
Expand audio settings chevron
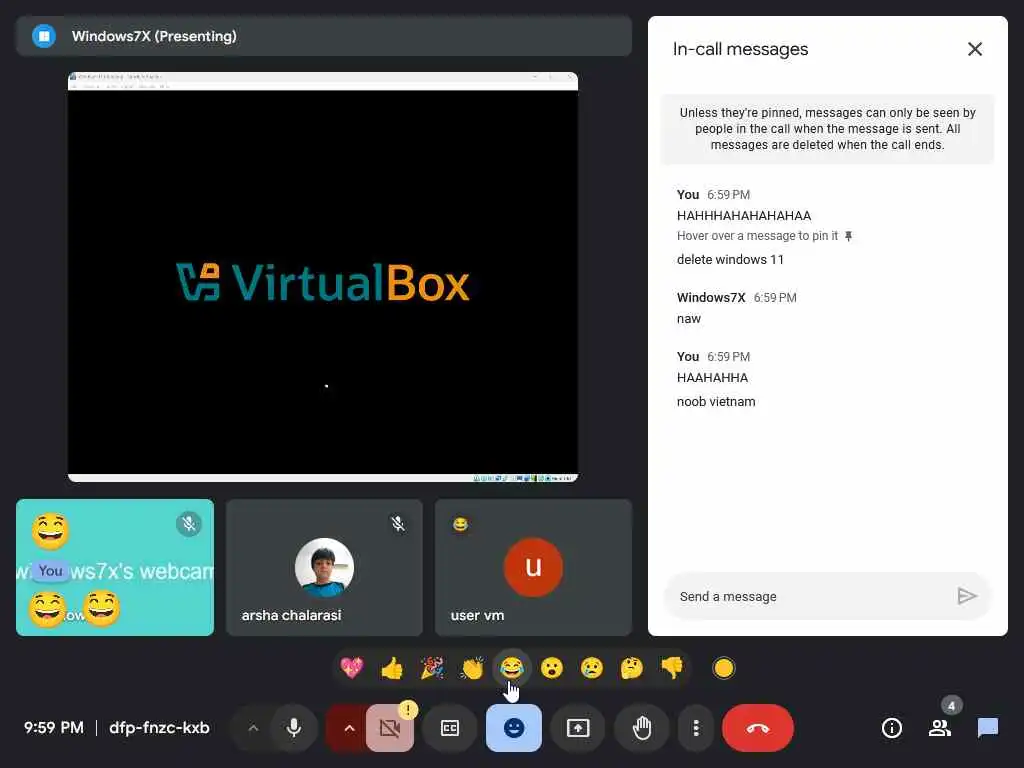[x=253, y=728]
